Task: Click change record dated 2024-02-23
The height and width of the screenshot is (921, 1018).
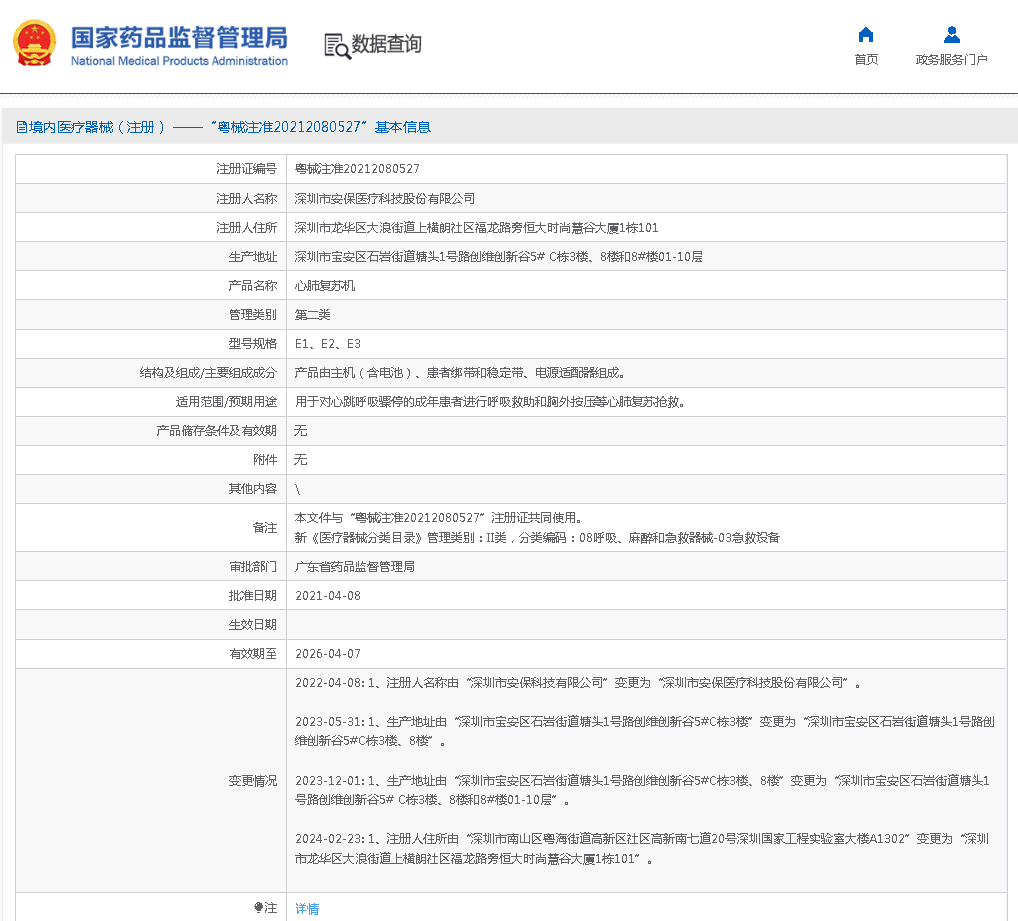Action: pos(643,849)
